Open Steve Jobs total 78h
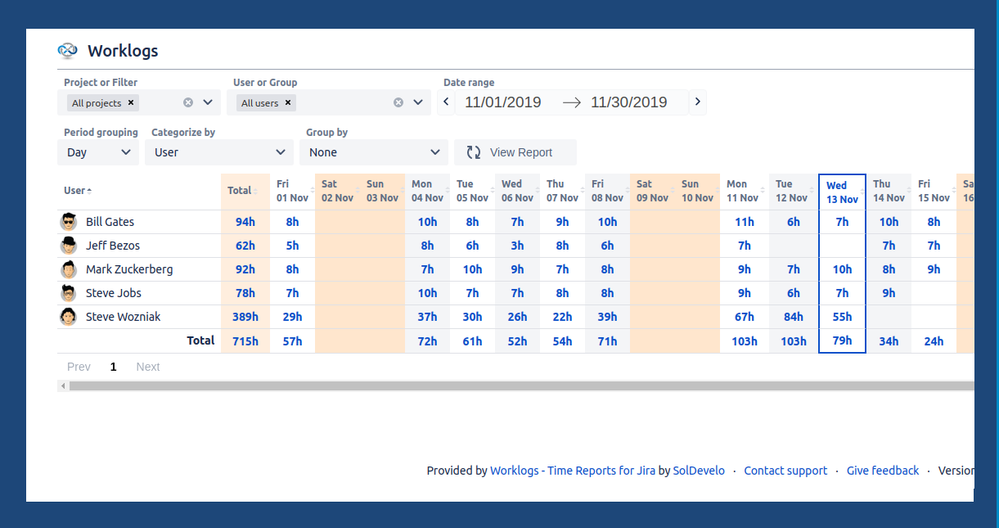Viewport: 999px width, 528px height. [245, 293]
